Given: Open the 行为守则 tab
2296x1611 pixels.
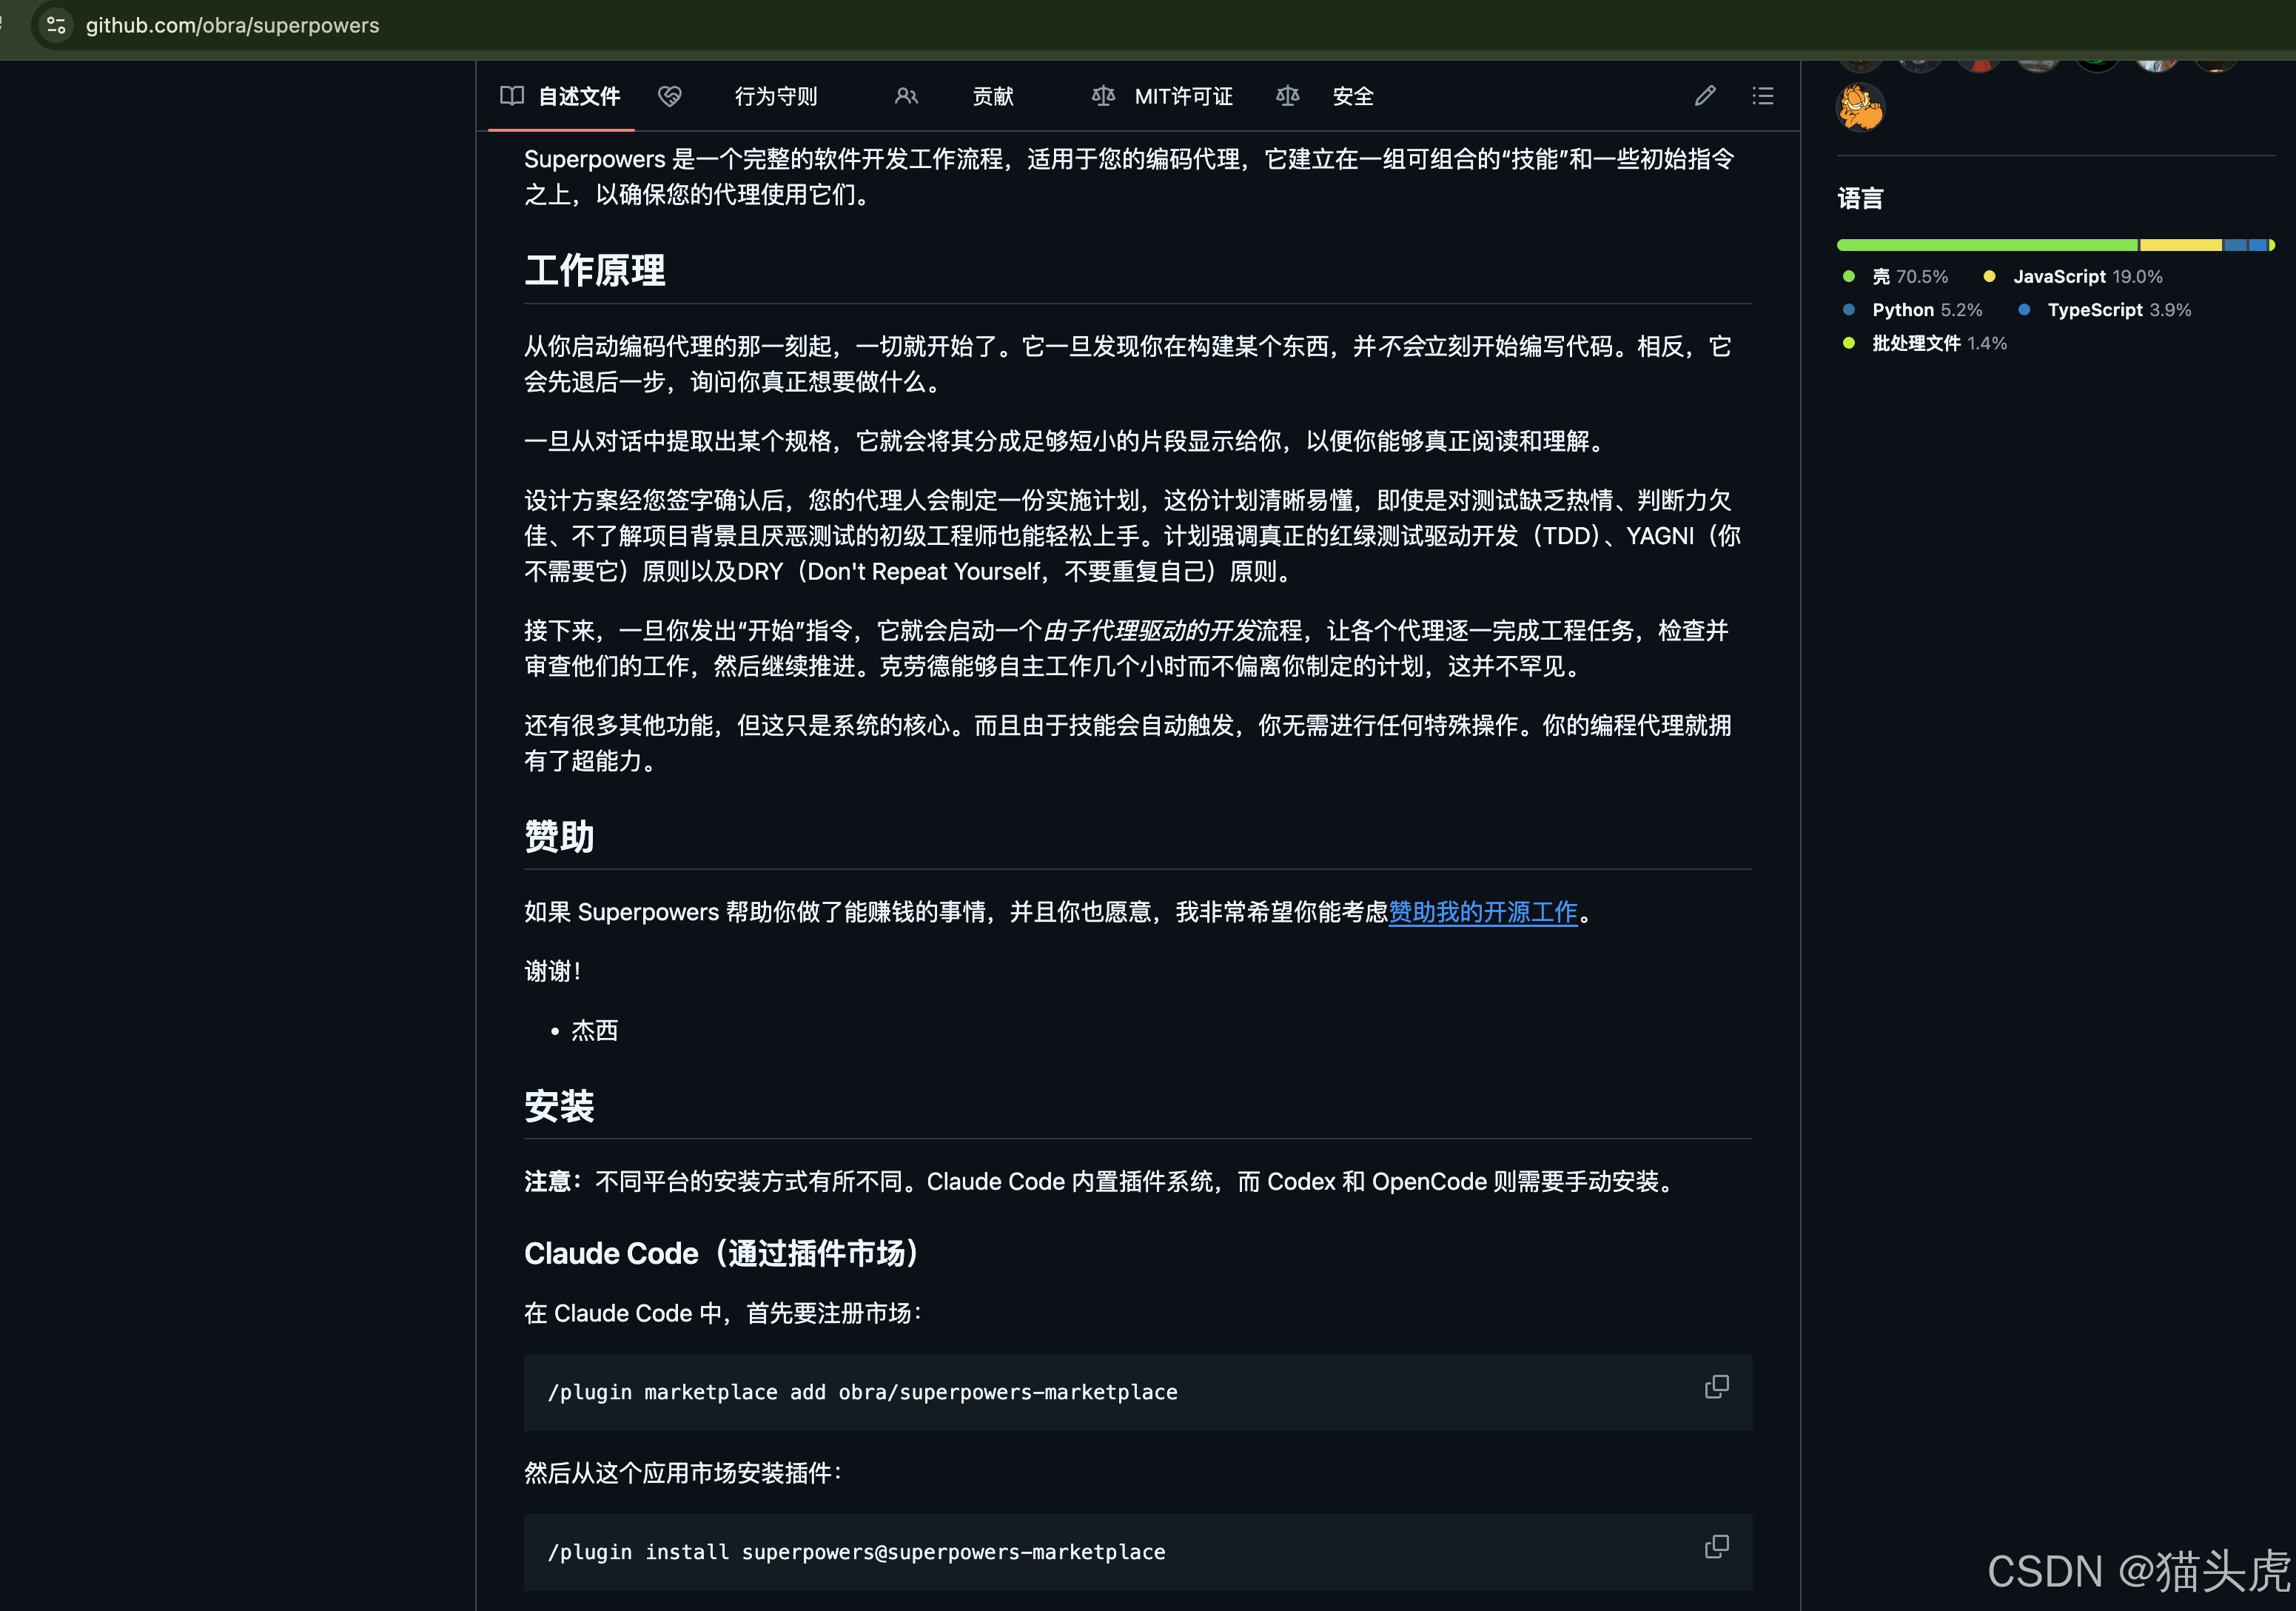Looking at the screenshot, I should point(775,96).
